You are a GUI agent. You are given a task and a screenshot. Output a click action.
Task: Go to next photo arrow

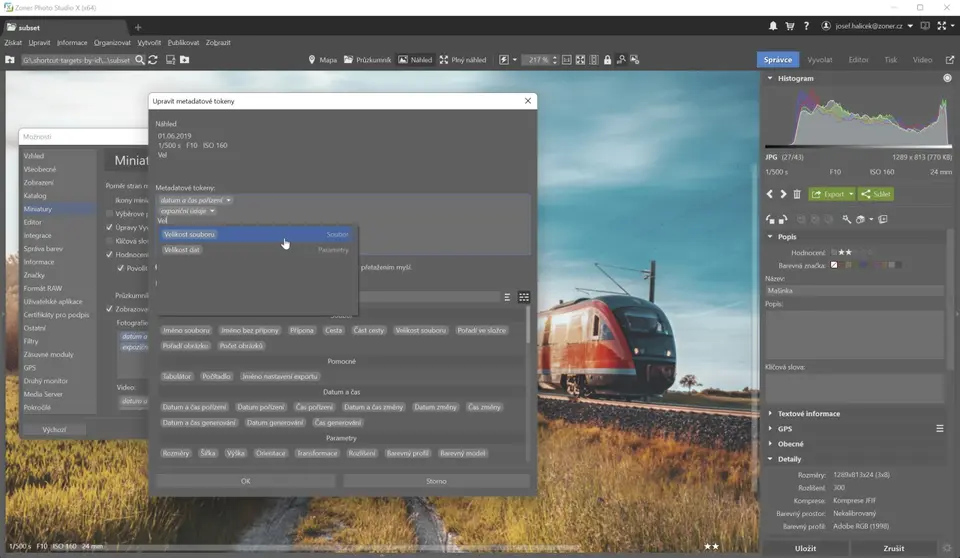[x=783, y=194]
